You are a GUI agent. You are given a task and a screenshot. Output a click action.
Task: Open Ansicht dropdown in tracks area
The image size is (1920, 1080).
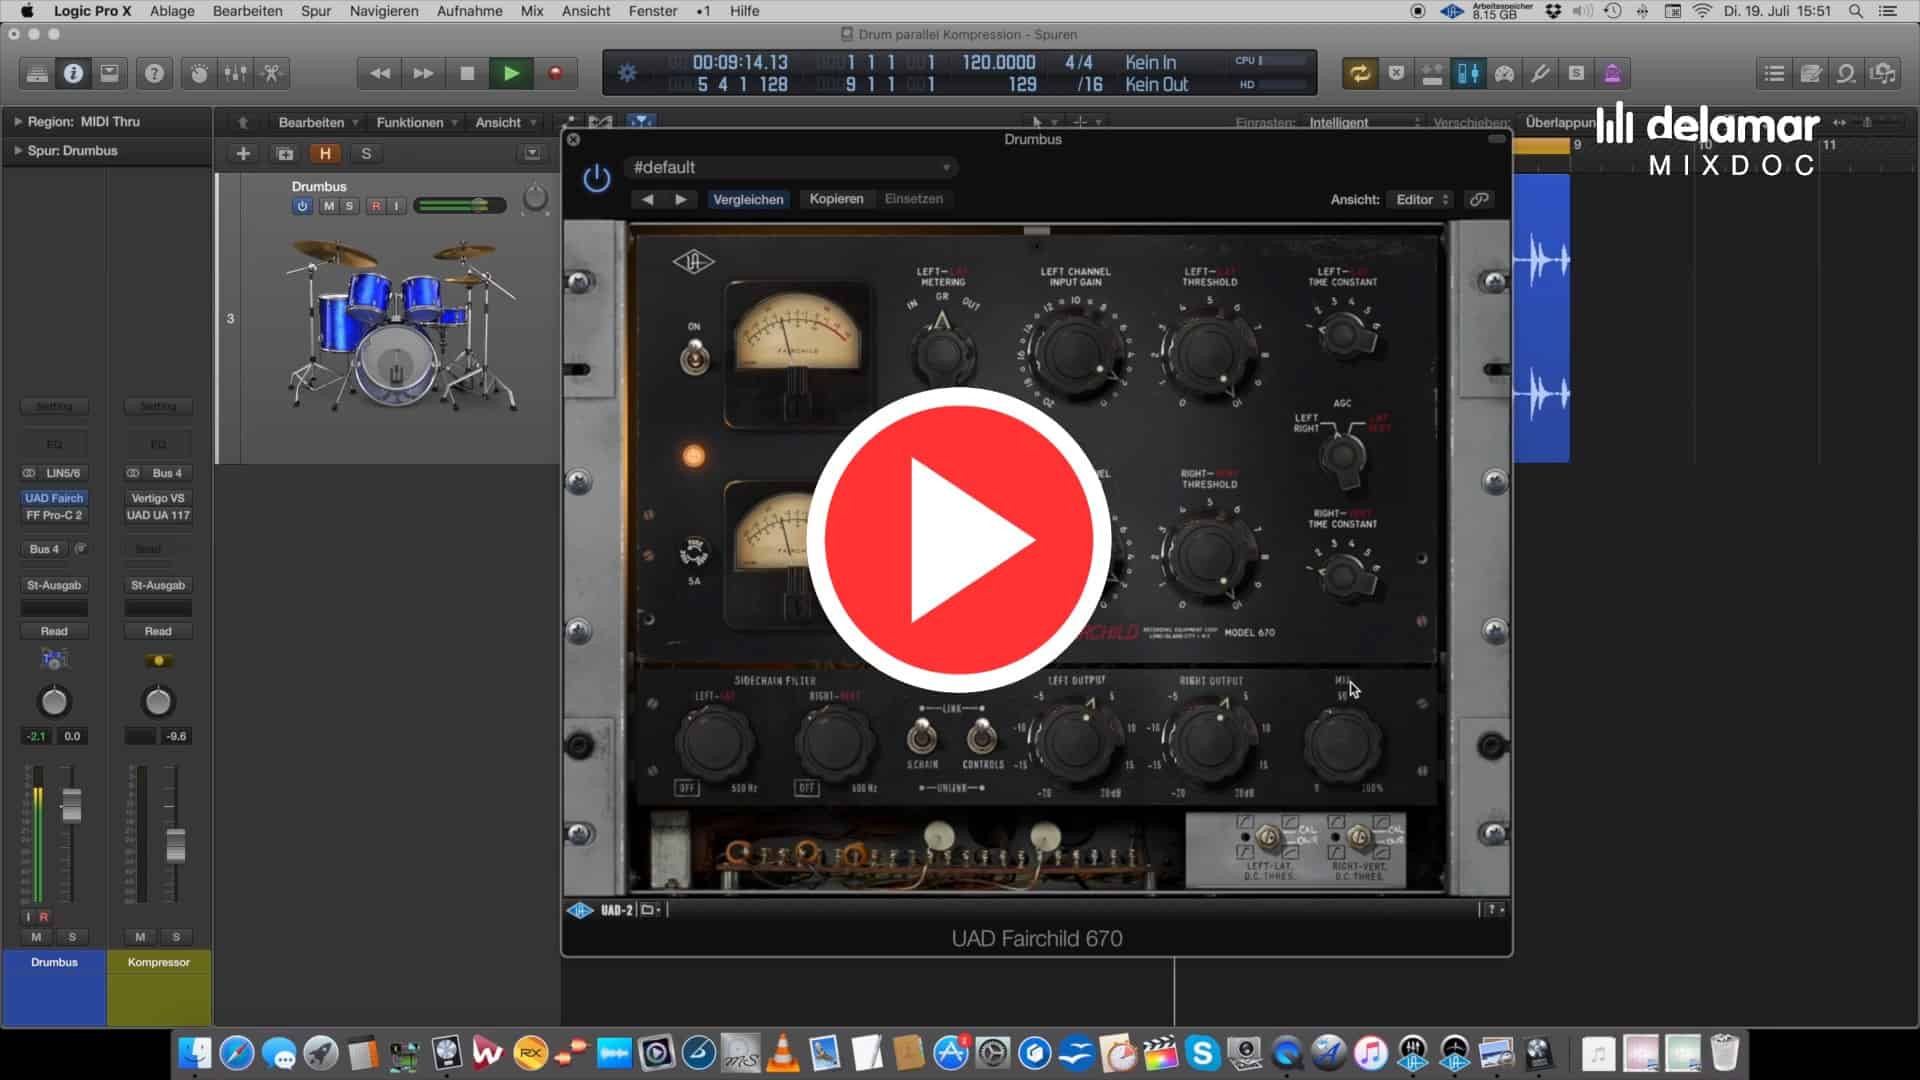(x=505, y=122)
